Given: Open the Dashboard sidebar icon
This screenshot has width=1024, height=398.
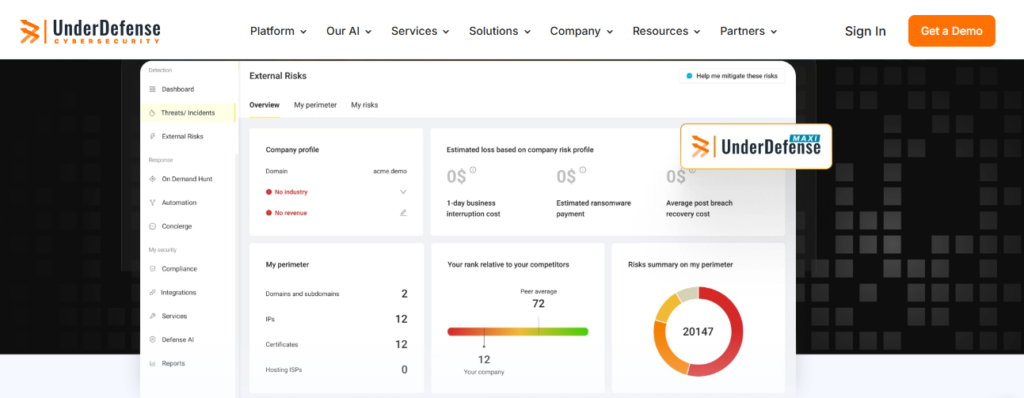Looking at the screenshot, I should [152, 89].
